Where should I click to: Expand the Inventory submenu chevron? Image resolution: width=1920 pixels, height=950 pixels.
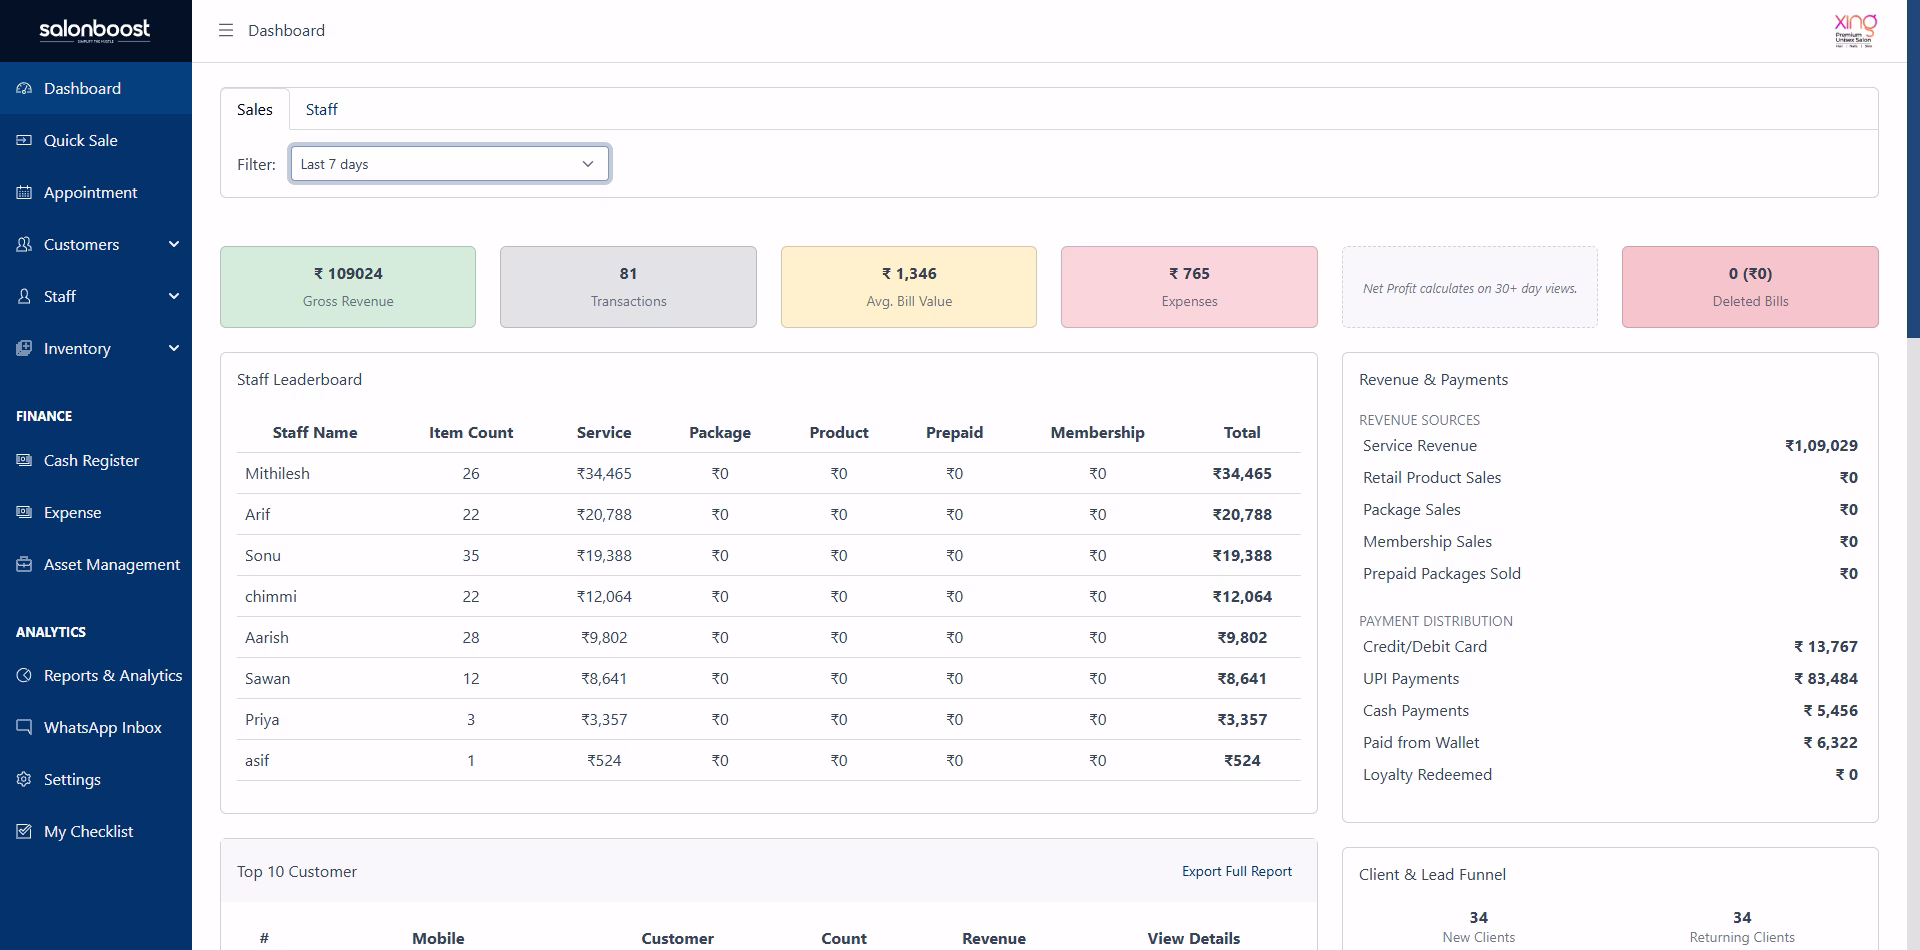click(174, 348)
